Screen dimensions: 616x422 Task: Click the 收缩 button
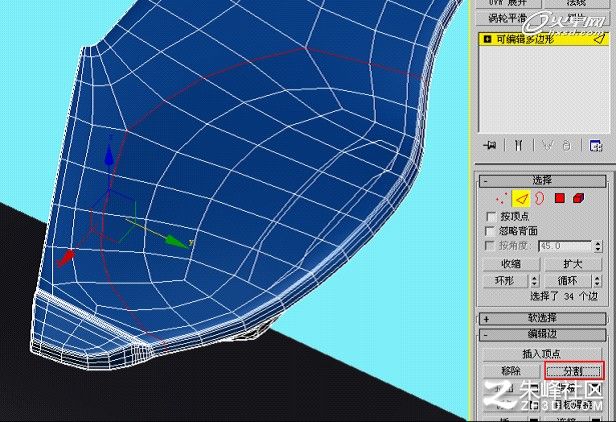coord(511,264)
